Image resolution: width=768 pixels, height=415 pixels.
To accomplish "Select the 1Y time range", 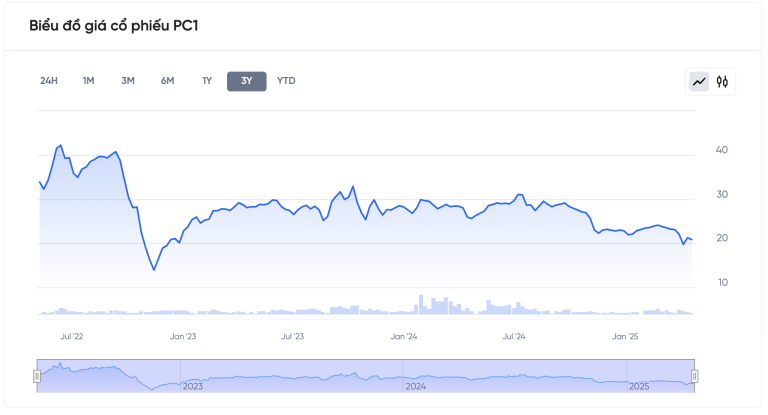I will click(x=207, y=81).
